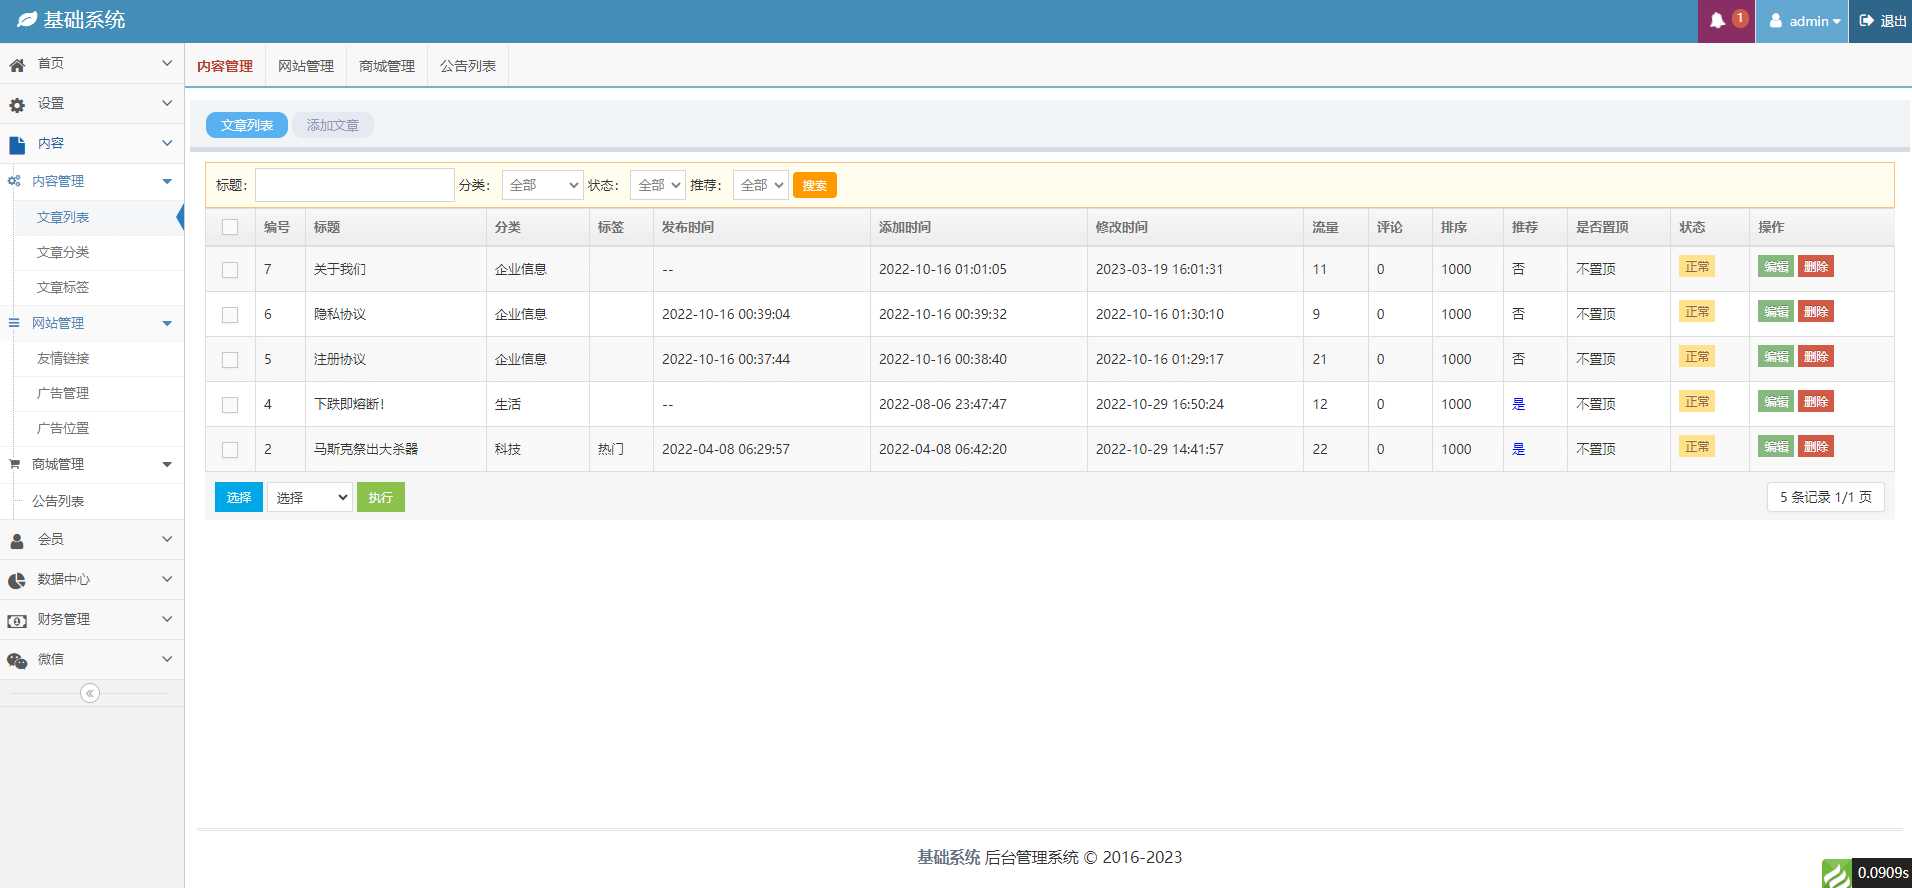The width and height of the screenshot is (1912, 888).
Task: Collapse sidebar using the double-arrow icon
Action: tap(90, 693)
